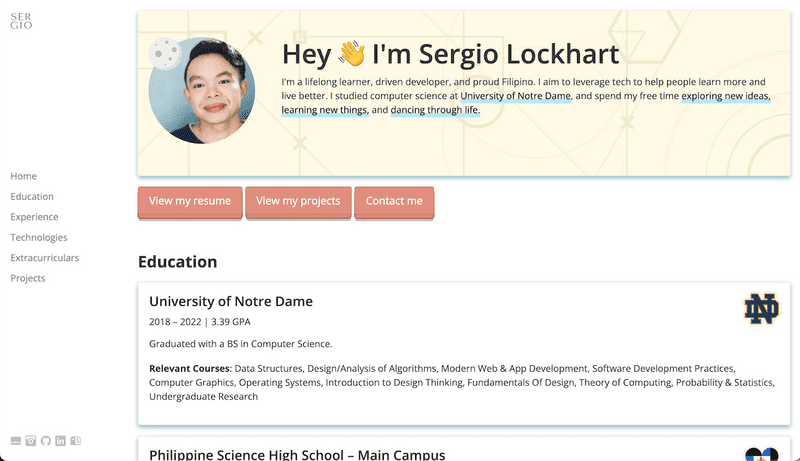Go to Education in sidebar navigation
Viewport: 800px width, 461px height.
(32, 196)
